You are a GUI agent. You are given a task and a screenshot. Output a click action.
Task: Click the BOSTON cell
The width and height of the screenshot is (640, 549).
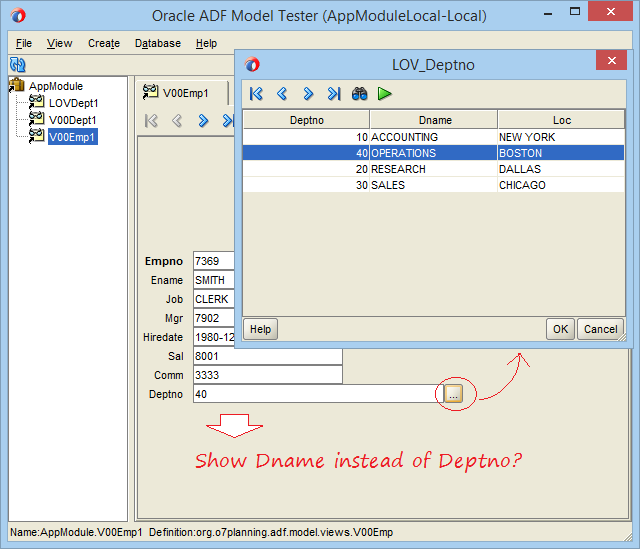(561, 153)
